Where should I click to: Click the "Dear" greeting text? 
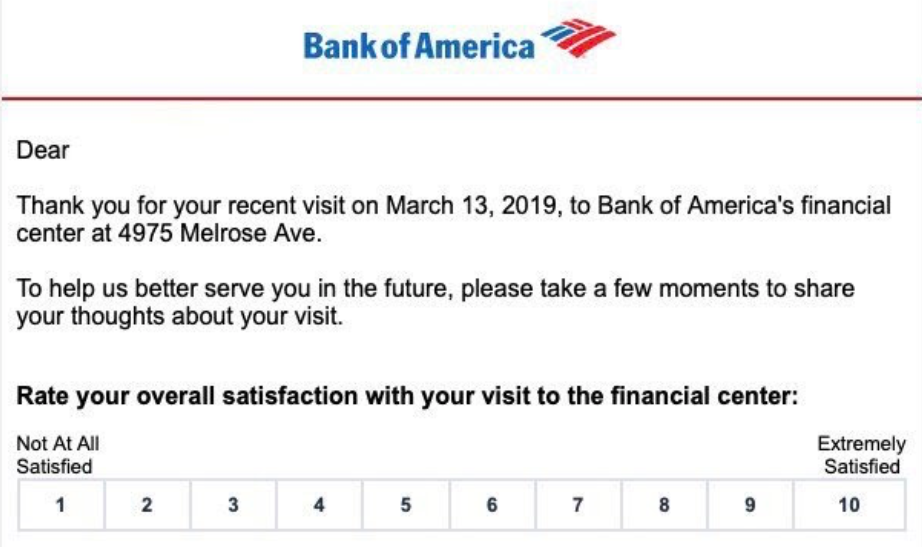click(42, 150)
